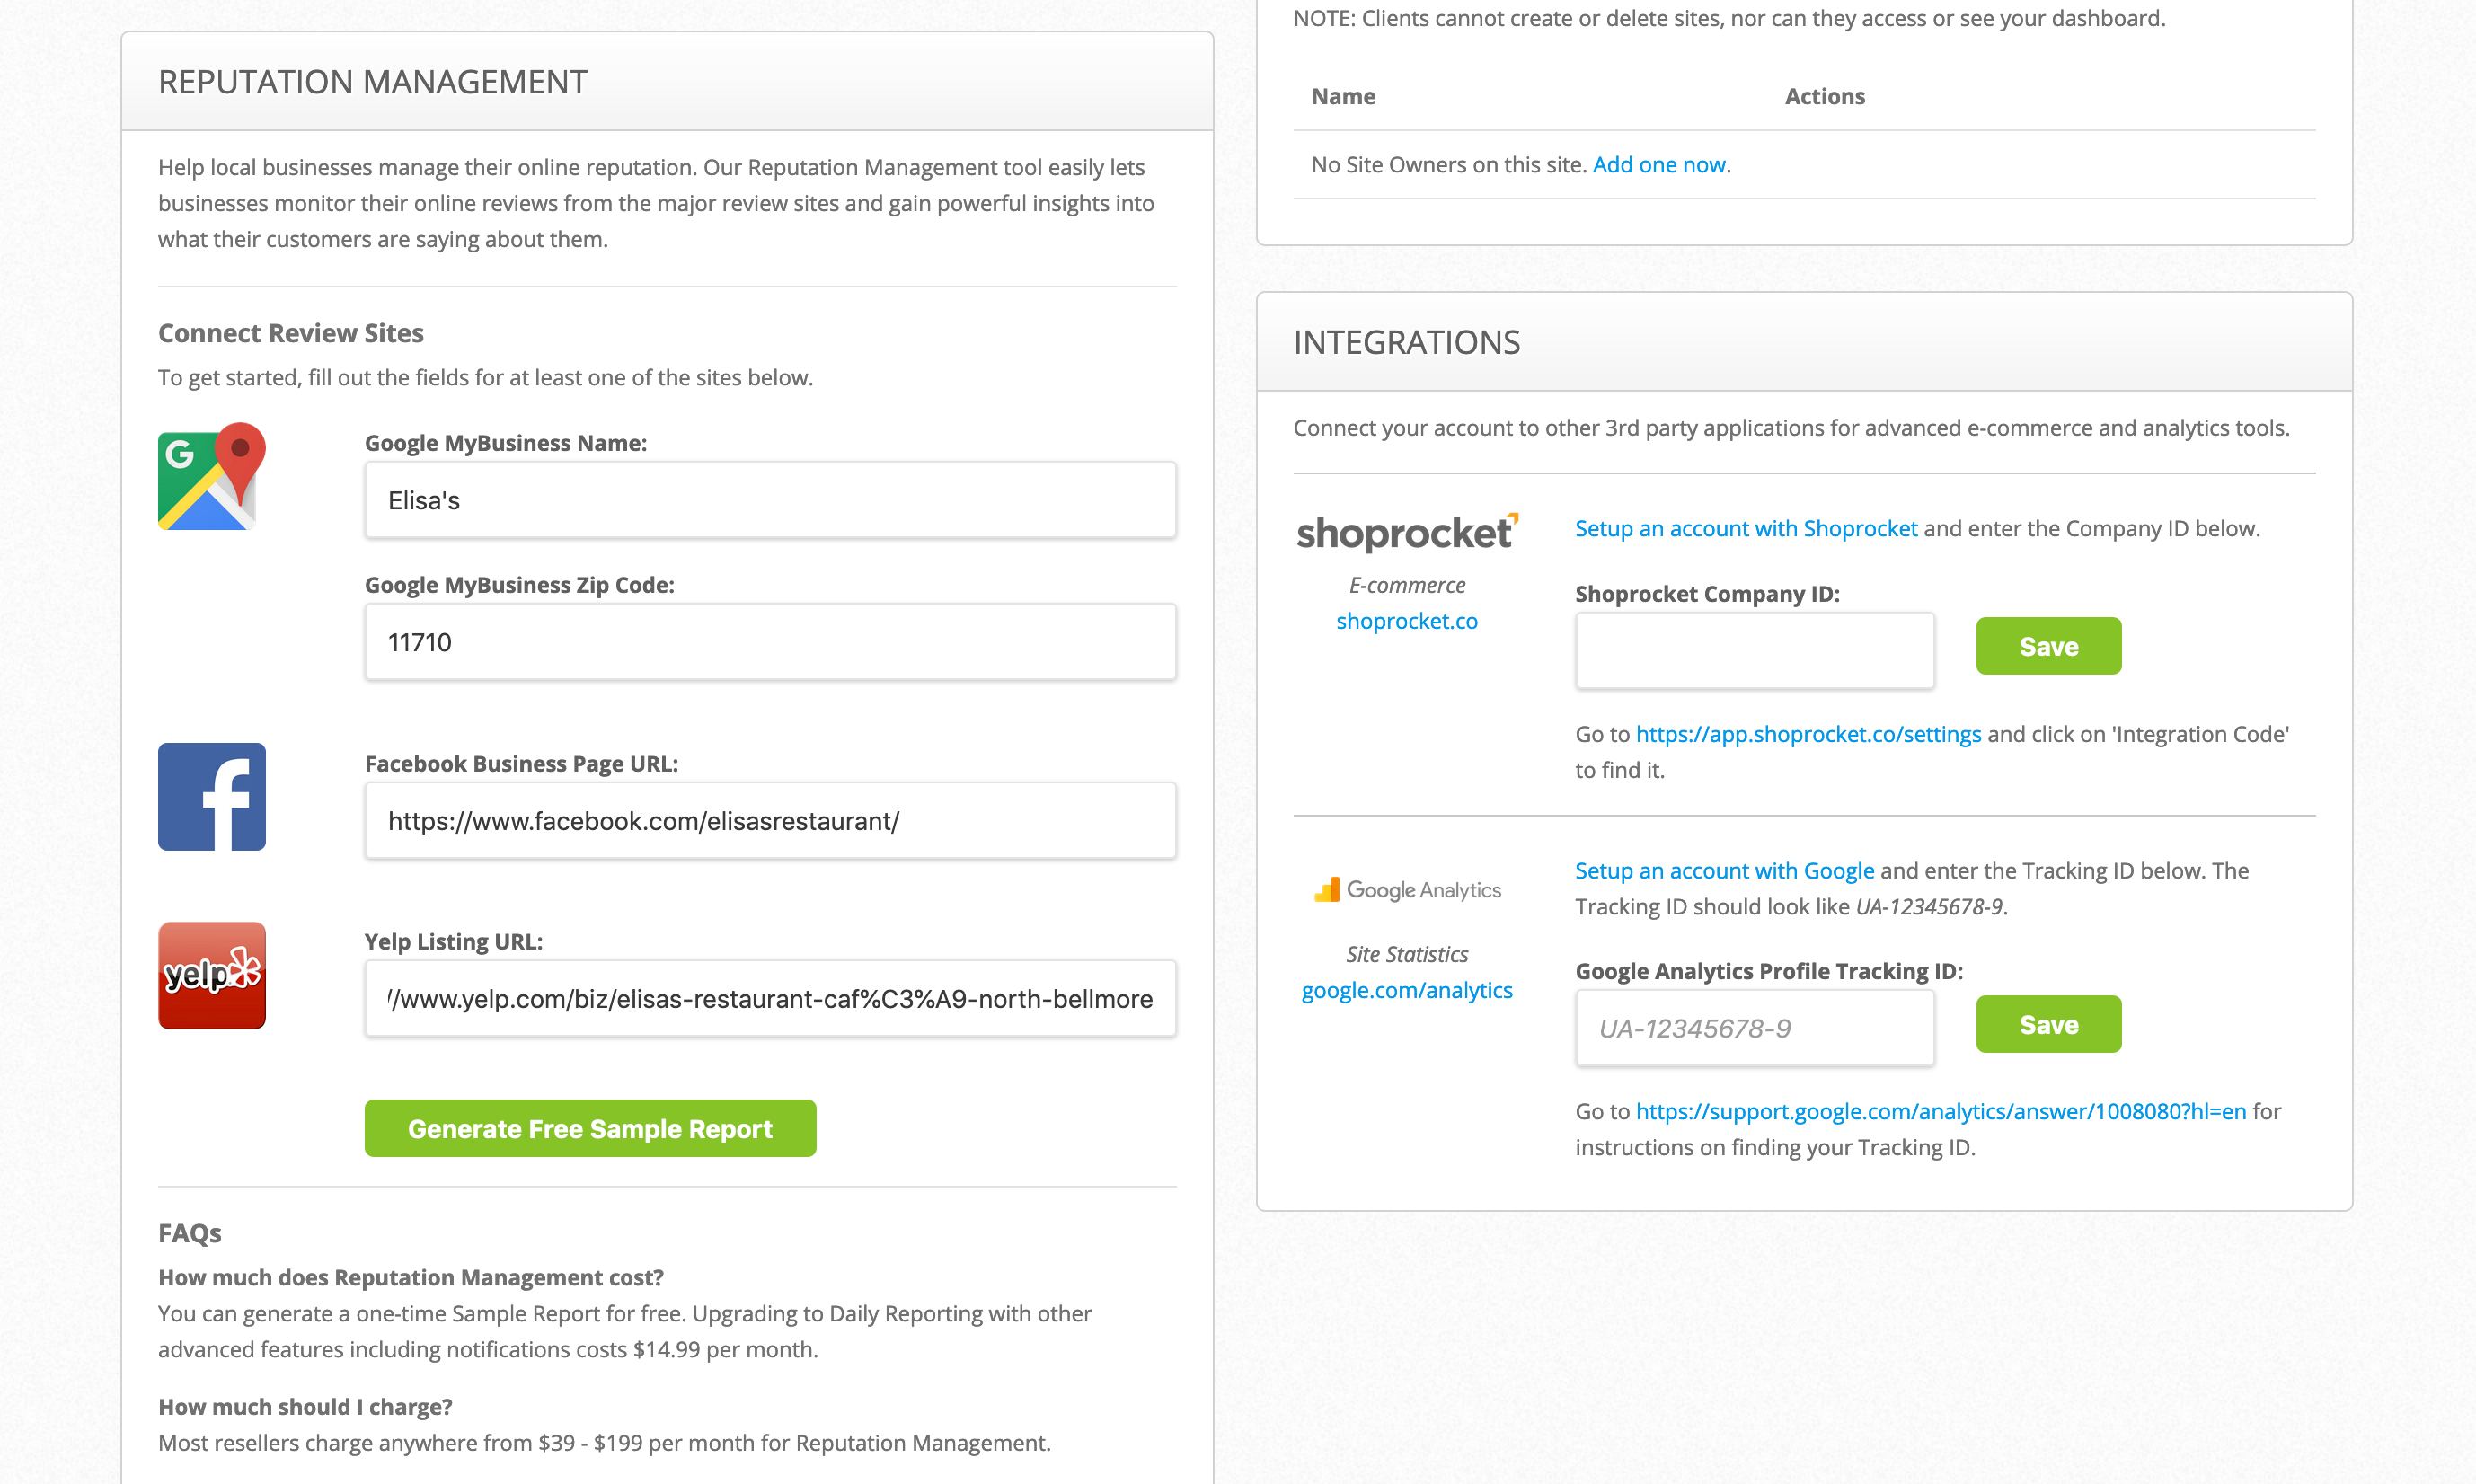The height and width of the screenshot is (1484, 2476).
Task: Open the Add one now link
Action: click(1659, 164)
